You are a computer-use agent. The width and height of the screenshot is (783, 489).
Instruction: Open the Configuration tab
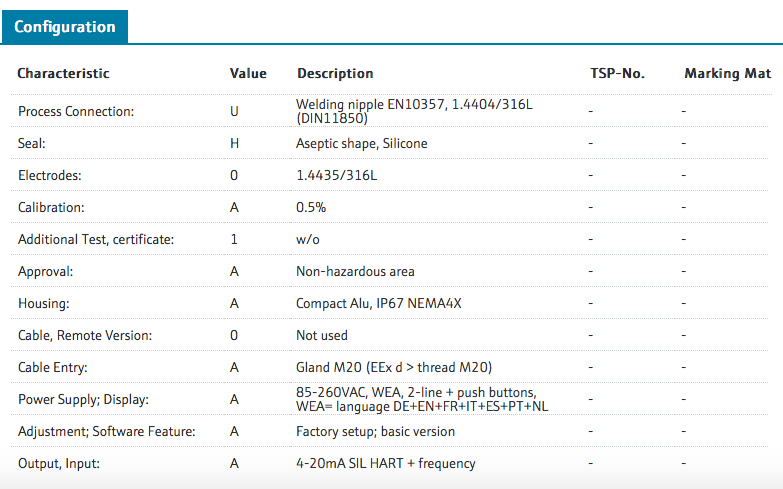tap(64, 26)
